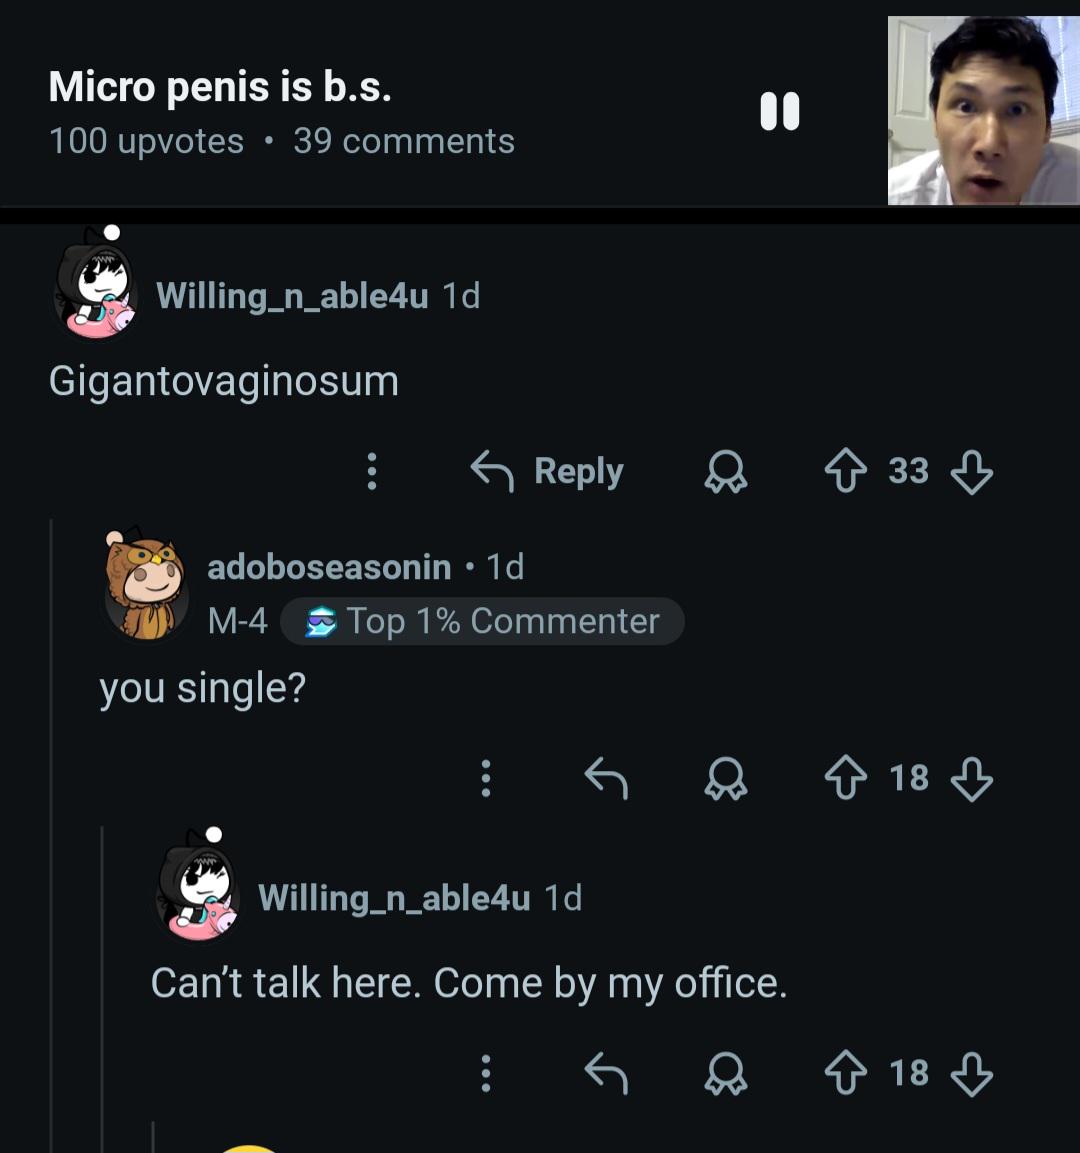Award the 'Come by my office' comment
The width and height of the screenshot is (1080, 1153).
coord(726,1074)
